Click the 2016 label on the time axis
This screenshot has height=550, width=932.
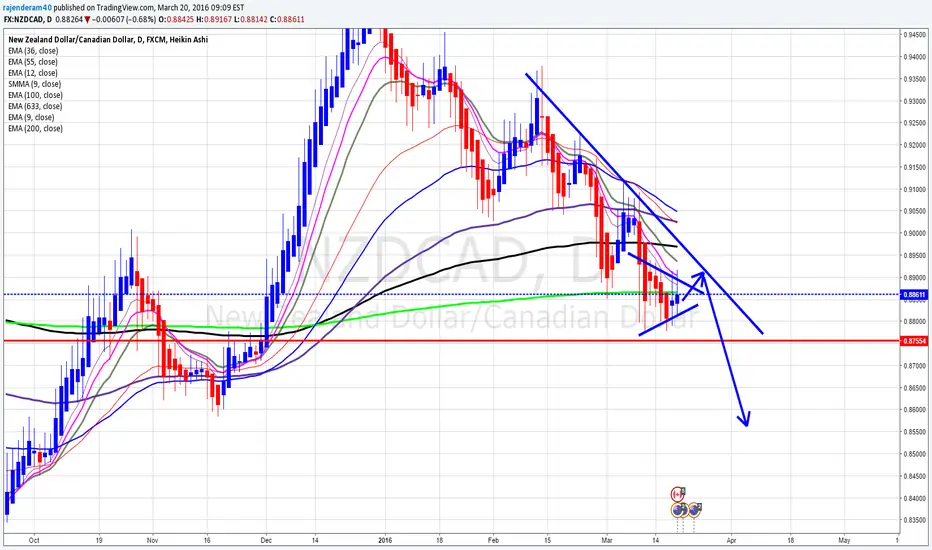click(385, 540)
